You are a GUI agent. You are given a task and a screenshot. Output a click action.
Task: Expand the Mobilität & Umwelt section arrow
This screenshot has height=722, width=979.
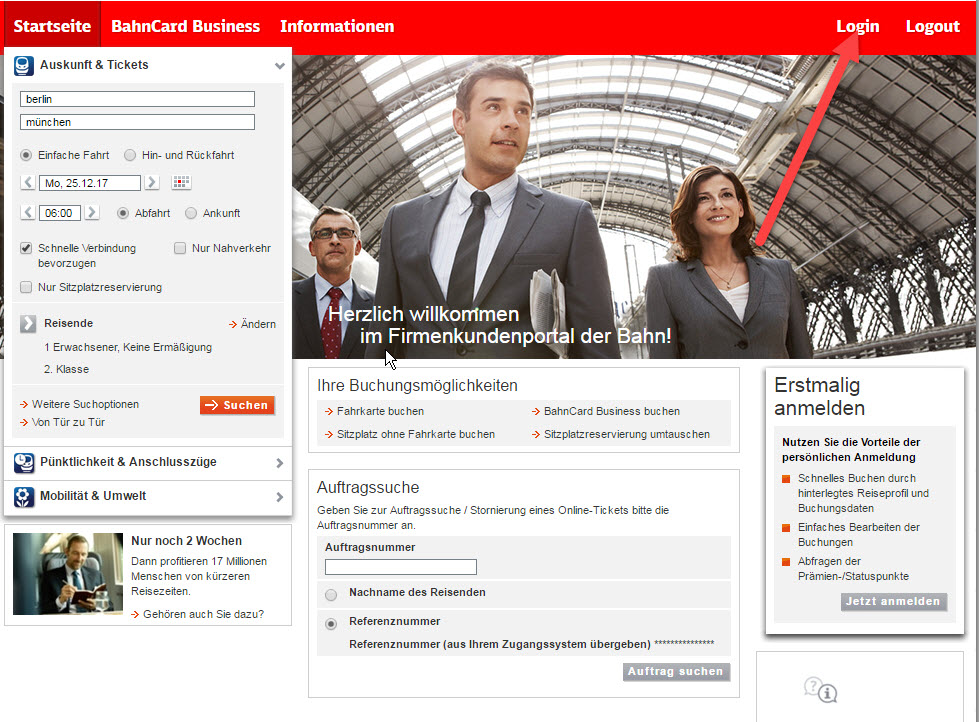[x=279, y=497]
